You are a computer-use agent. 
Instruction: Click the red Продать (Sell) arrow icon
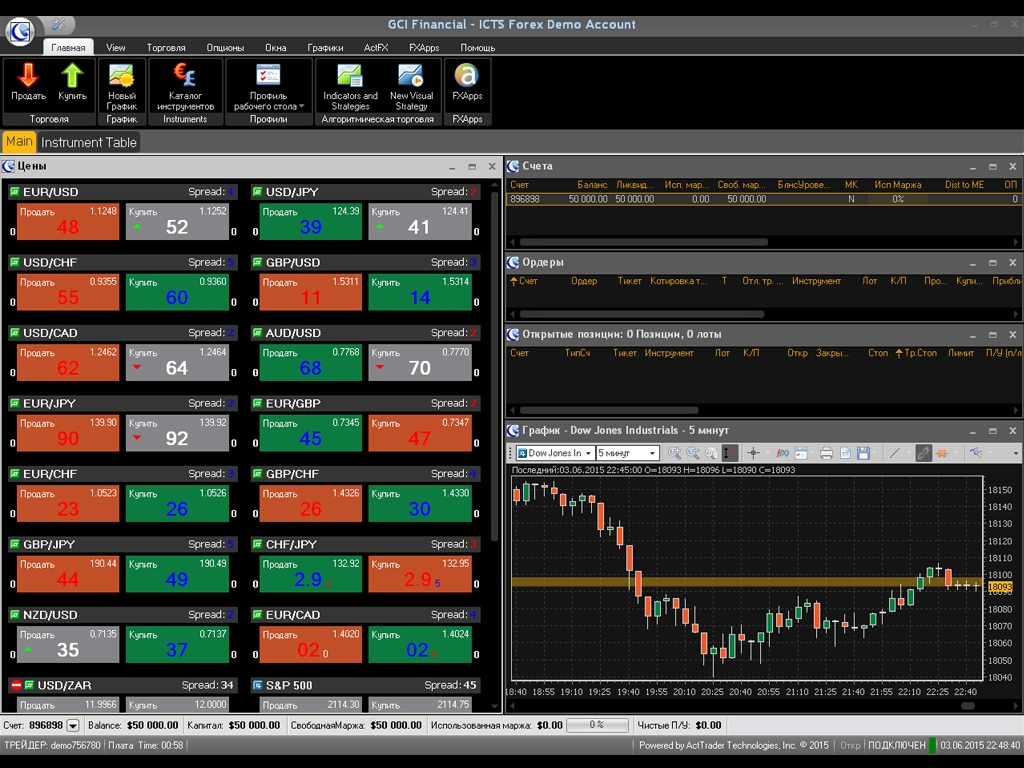pos(28,76)
